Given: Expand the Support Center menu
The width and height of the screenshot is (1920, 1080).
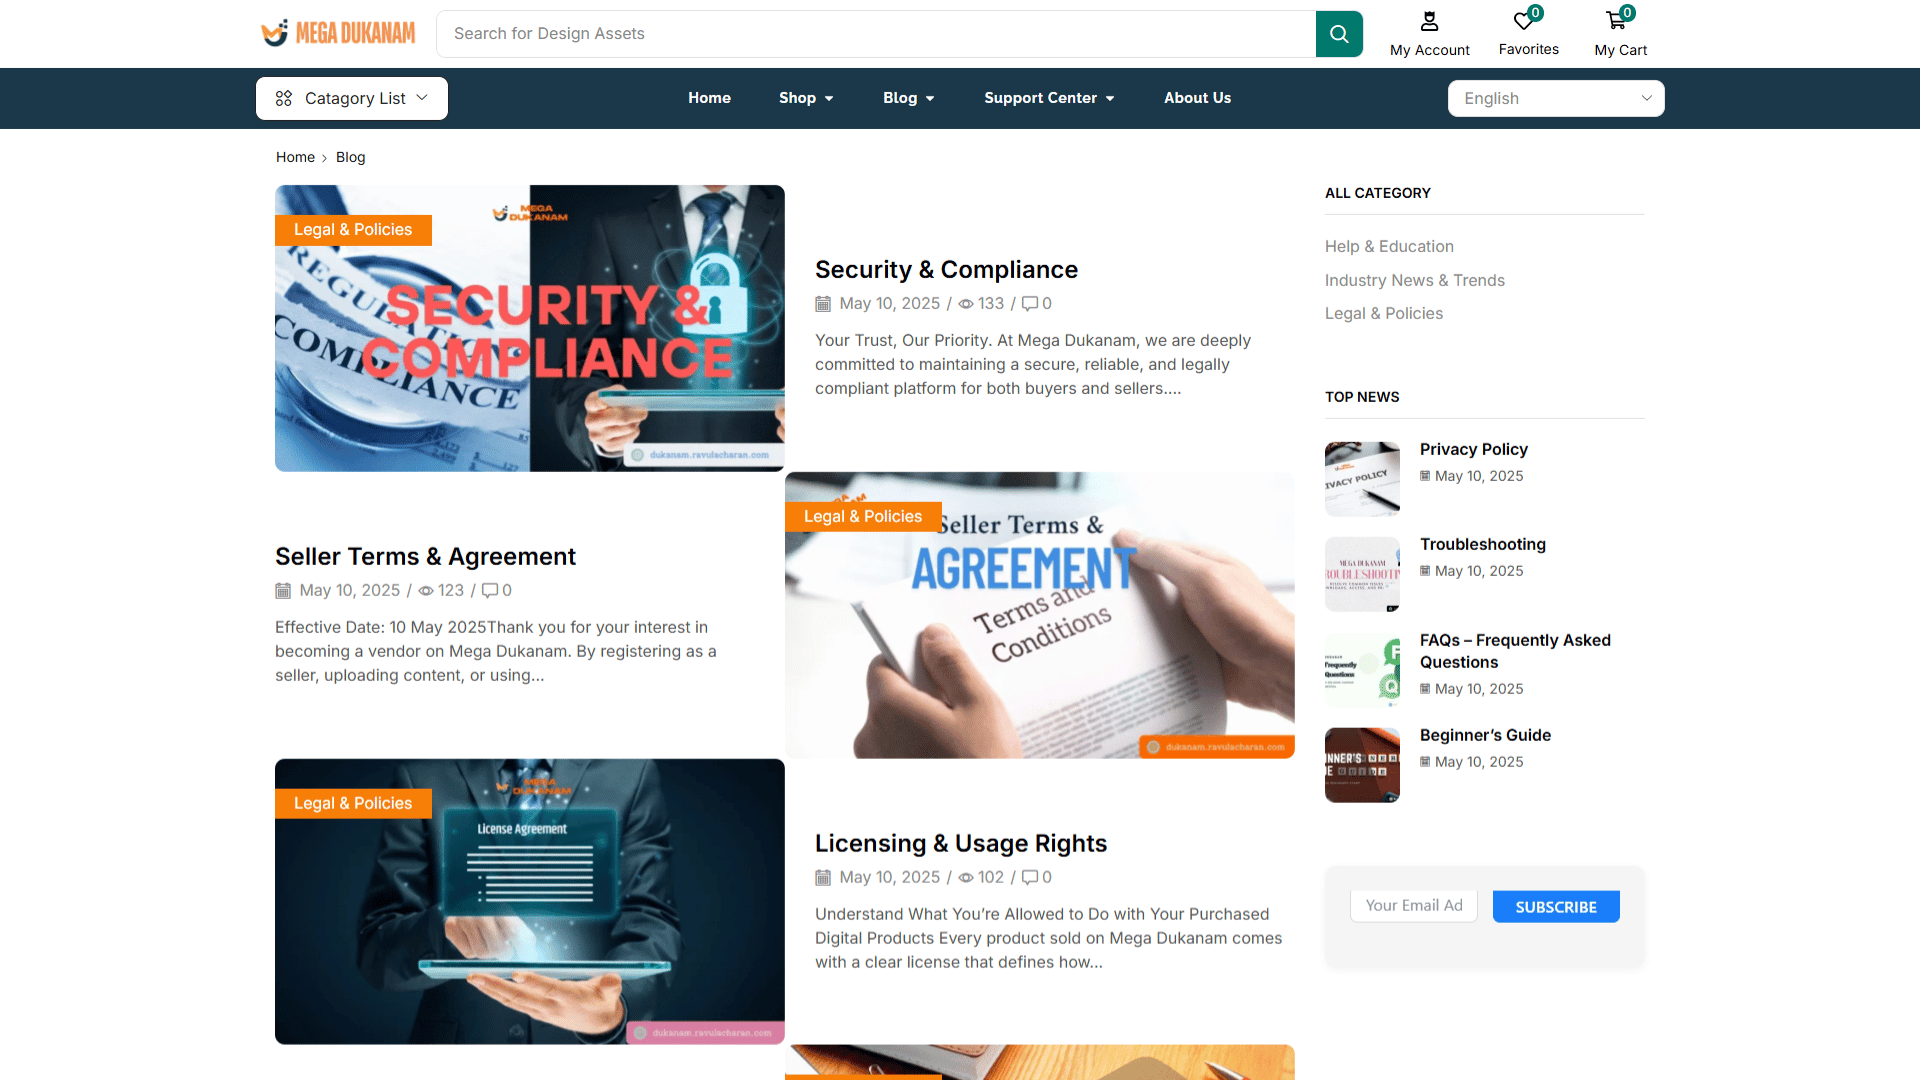Looking at the screenshot, I should click(1049, 98).
